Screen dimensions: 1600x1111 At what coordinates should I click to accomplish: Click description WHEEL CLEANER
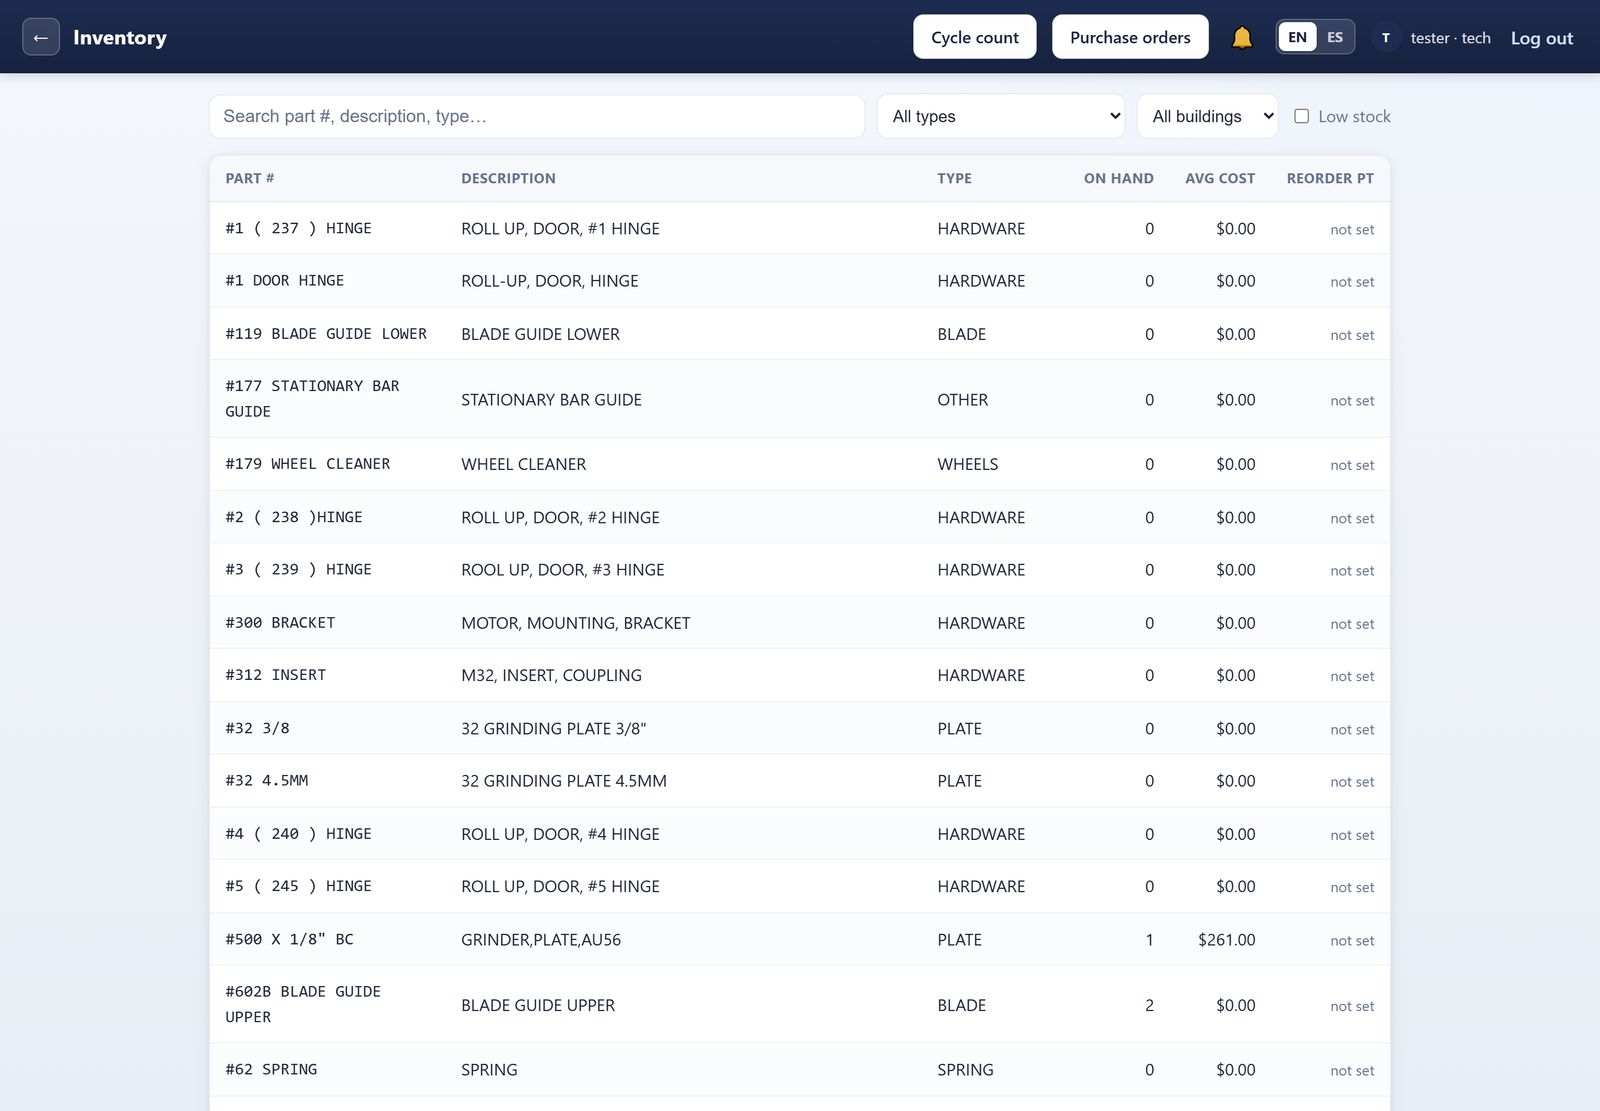(523, 464)
